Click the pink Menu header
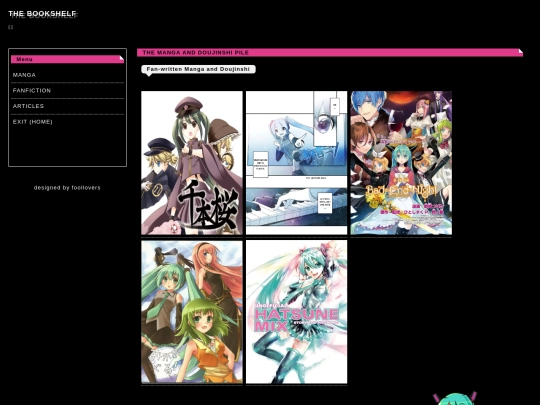540x405 pixels. pos(67,59)
